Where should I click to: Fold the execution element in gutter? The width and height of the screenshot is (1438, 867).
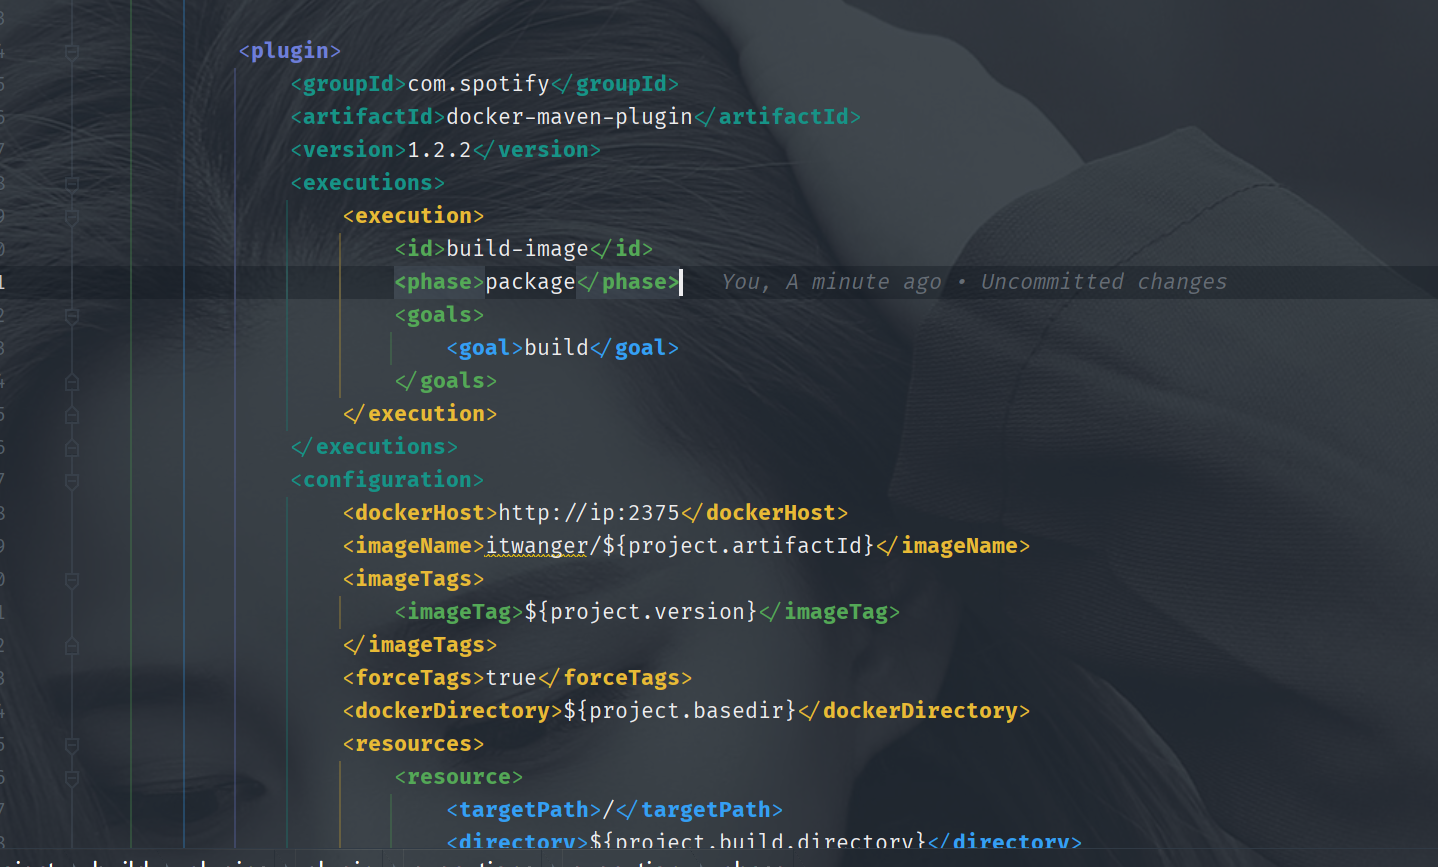(x=72, y=217)
